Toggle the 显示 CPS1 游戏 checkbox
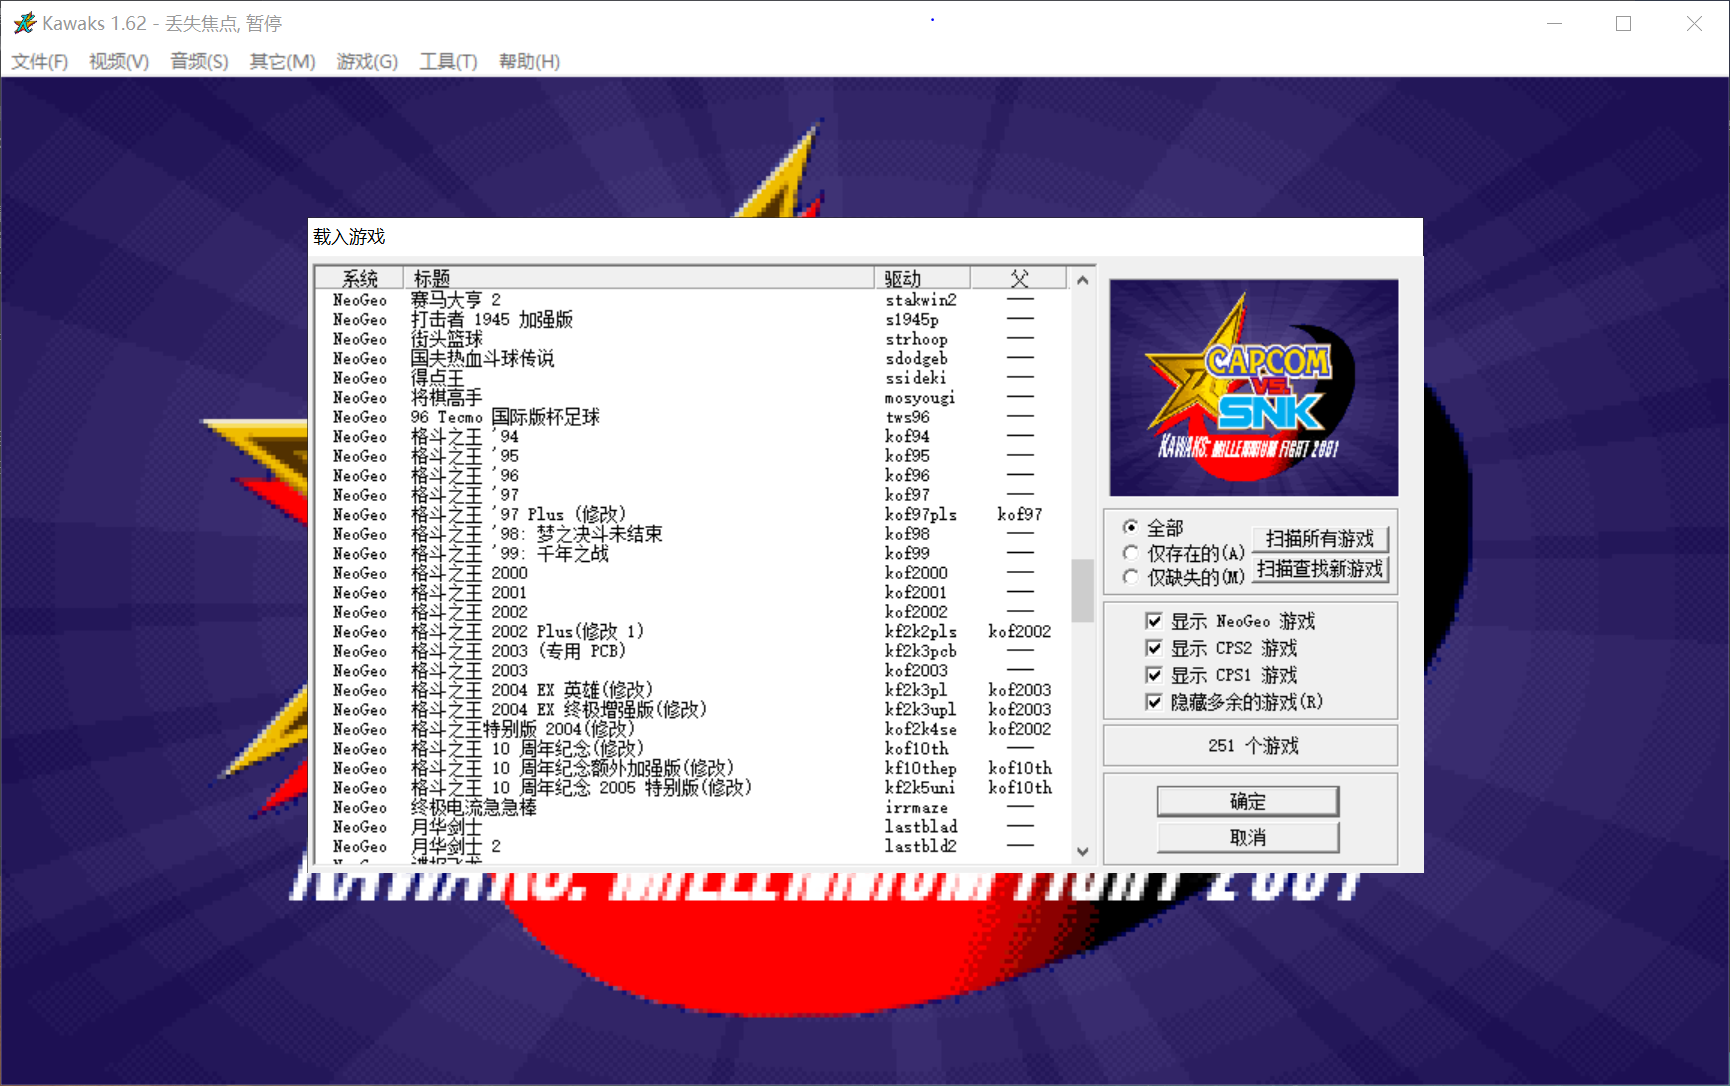The width and height of the screenshot is (1730, 1086). pyautogui.click(x=1155, y=674)
